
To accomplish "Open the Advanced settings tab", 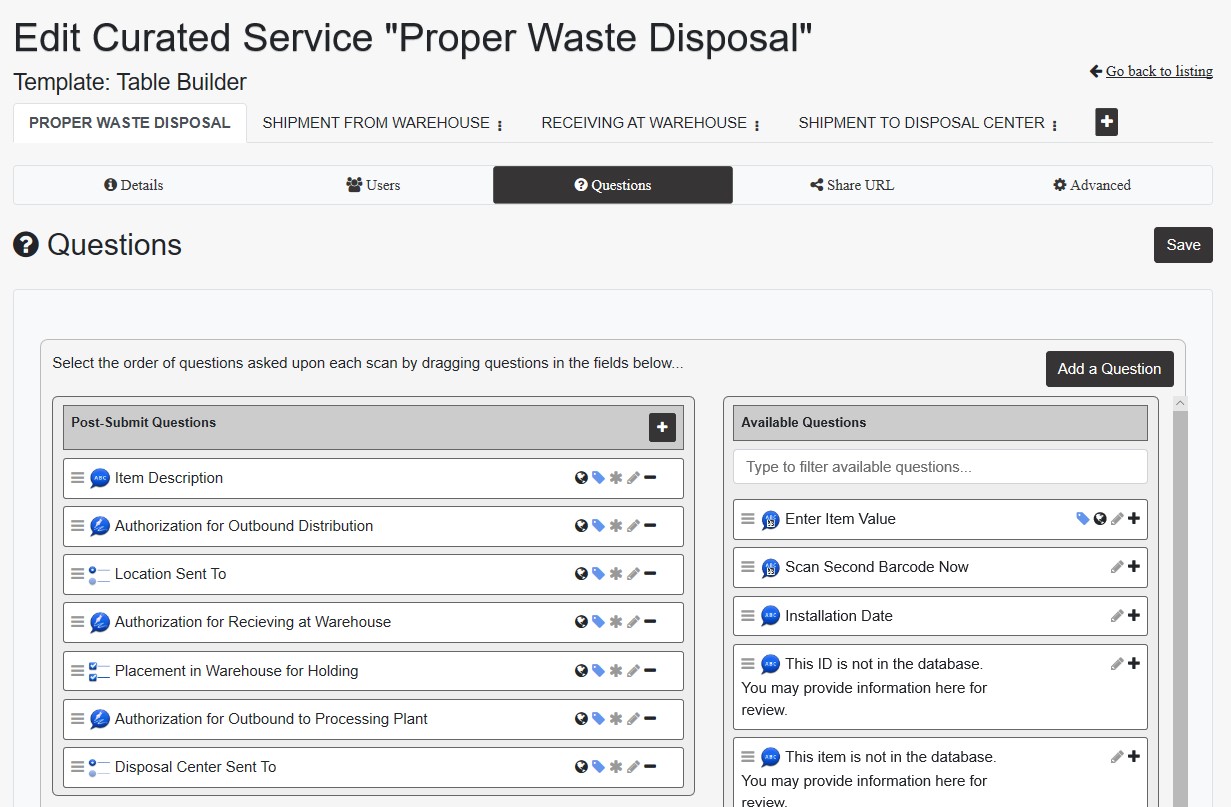I will point(1092,185).
